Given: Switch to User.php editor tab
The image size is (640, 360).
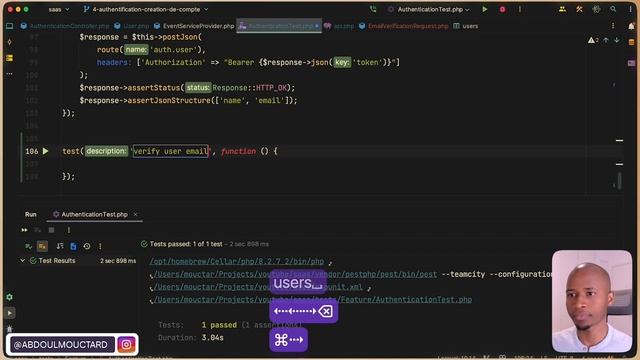Looking at the screenshot, I should [132, 26].
